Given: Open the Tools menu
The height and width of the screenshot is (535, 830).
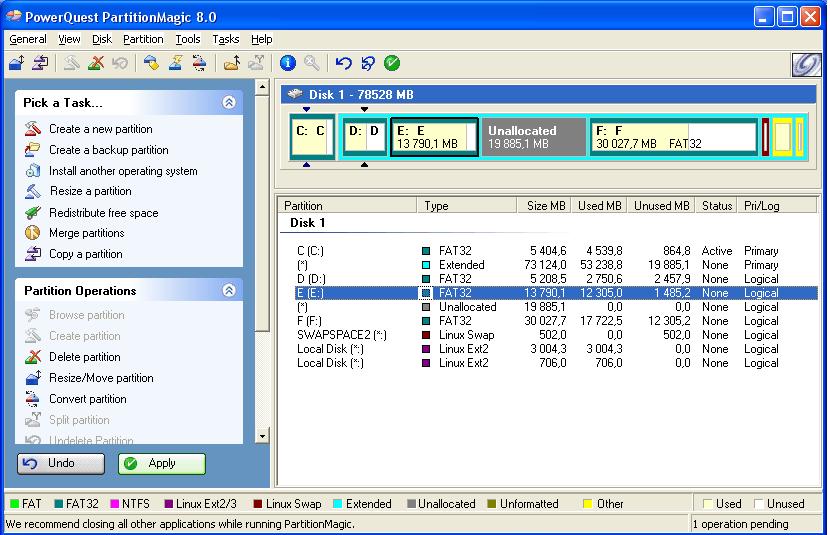Looking at the screenshot, I should (187, 39).
